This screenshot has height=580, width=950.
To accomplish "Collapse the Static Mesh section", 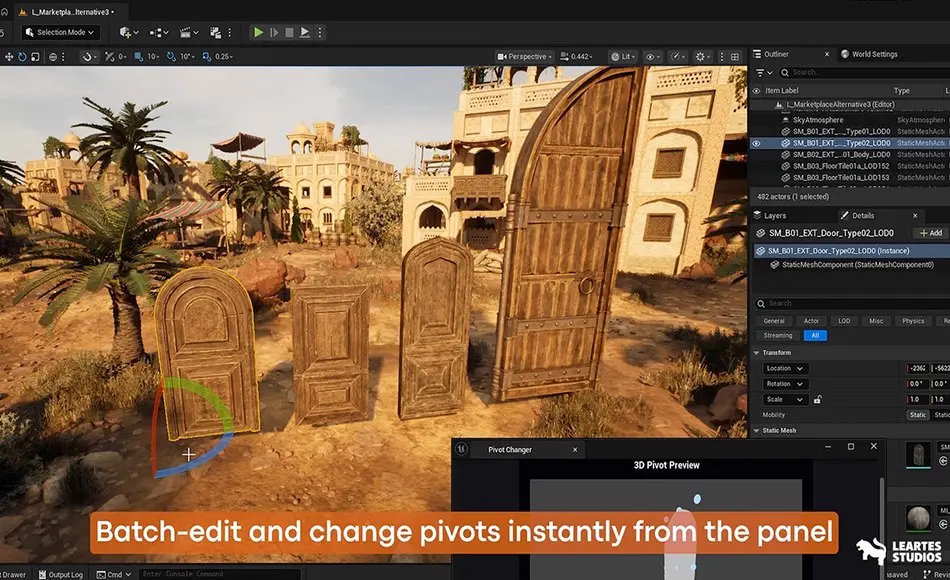I will click(x=757, y=430).
